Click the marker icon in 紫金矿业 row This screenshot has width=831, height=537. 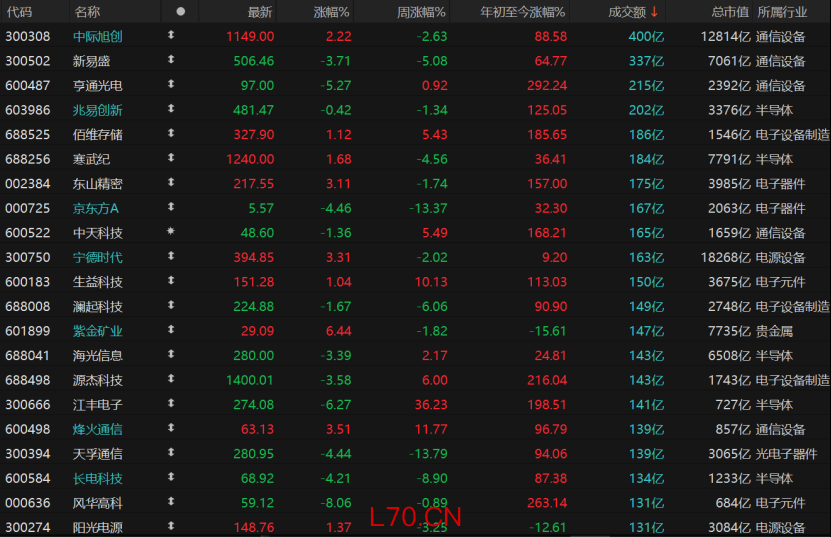171,330
